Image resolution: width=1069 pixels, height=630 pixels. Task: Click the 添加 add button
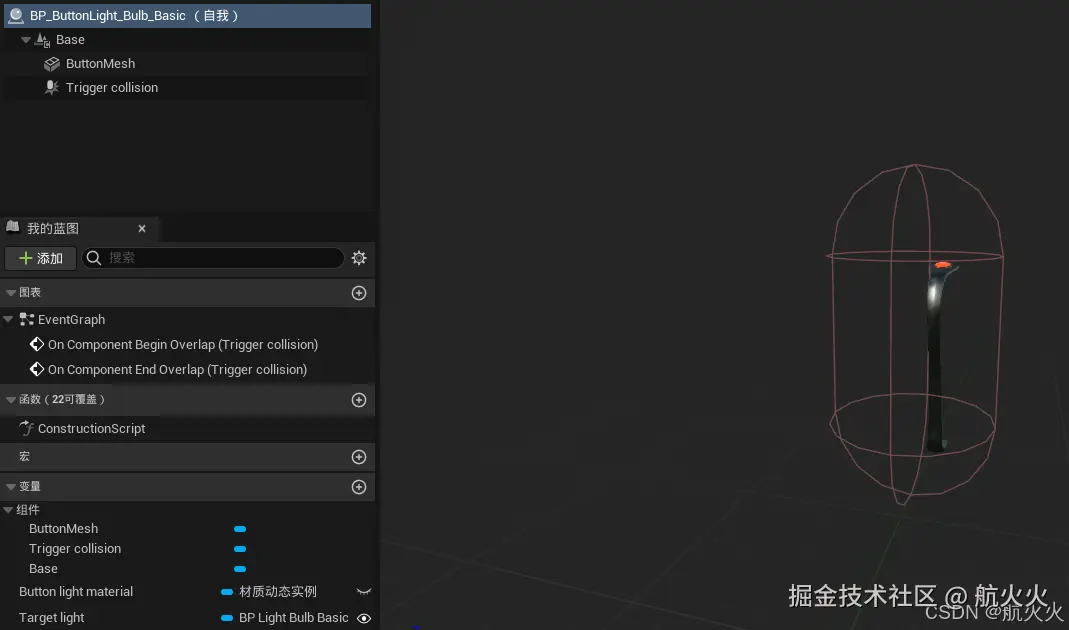pyautogui.click(x=40, y=258)
